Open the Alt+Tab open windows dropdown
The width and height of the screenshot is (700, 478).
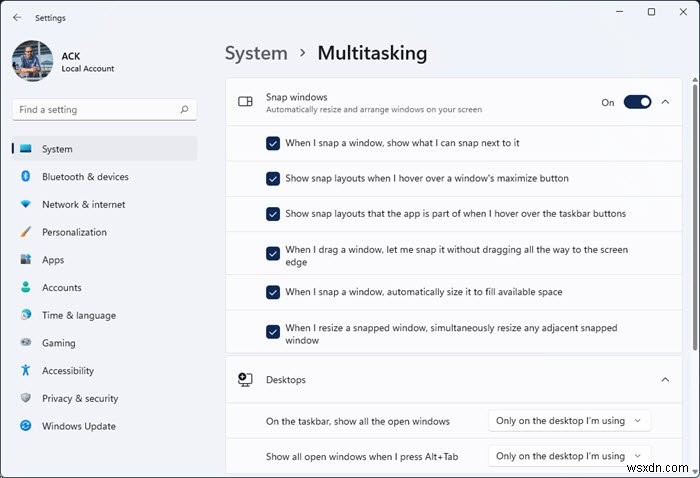569,456
